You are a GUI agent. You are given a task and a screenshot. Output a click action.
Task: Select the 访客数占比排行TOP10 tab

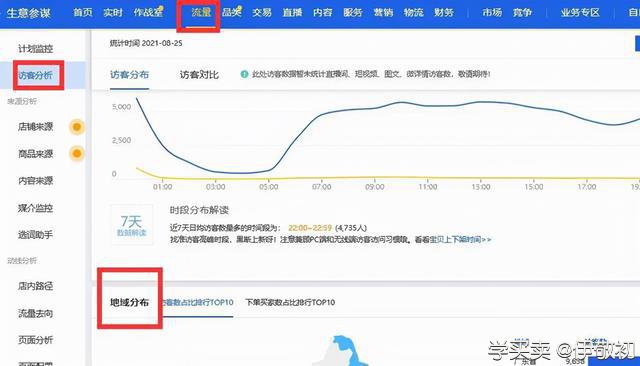(x=198, y=302)
